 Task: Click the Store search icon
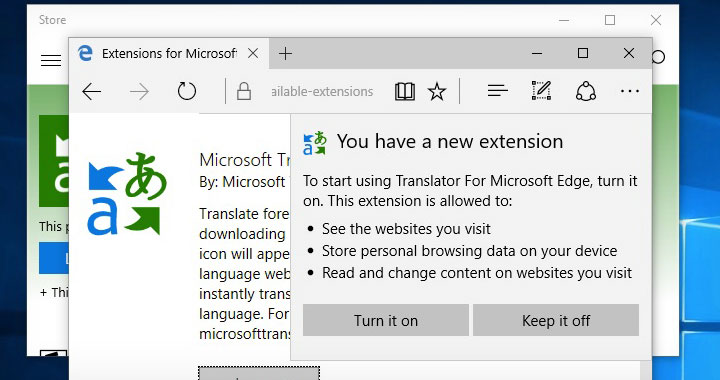pos(658,57)
